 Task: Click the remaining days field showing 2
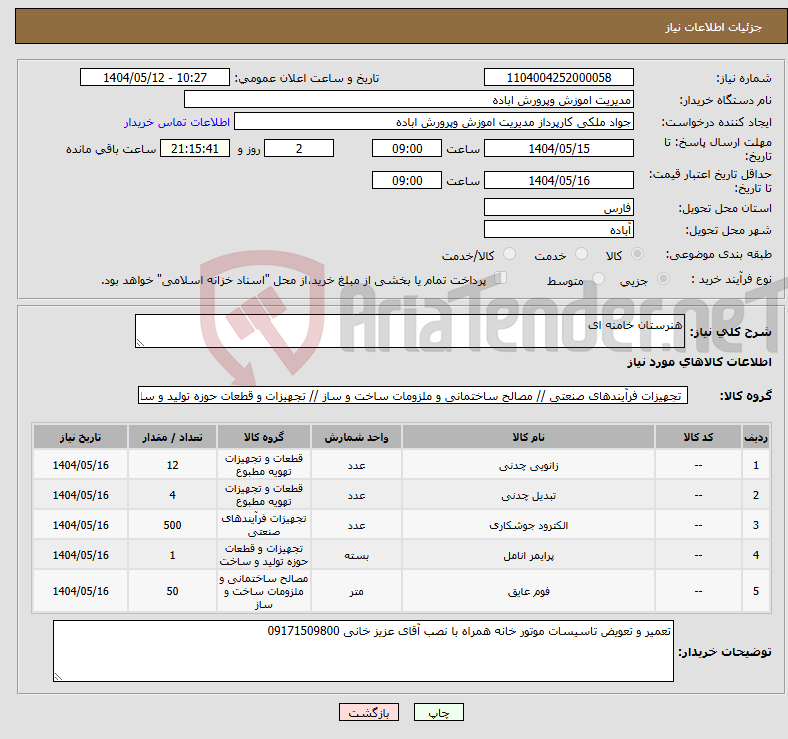pos(299,148)
